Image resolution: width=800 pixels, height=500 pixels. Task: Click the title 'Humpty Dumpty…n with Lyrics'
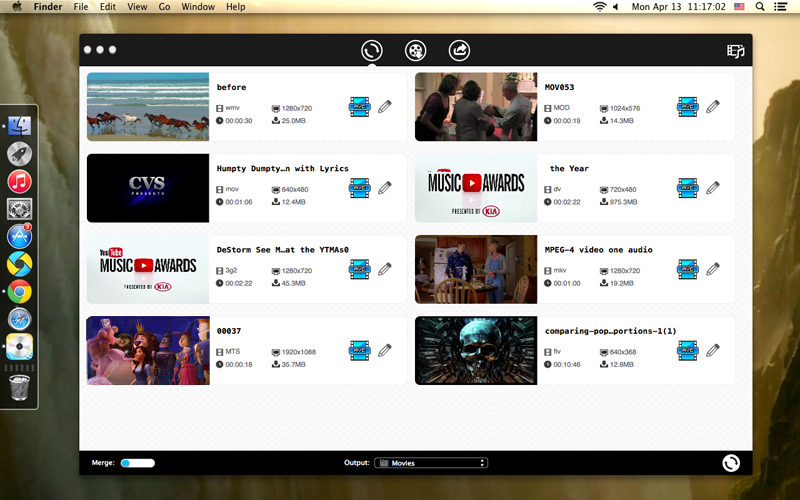[x=283, y=168]
